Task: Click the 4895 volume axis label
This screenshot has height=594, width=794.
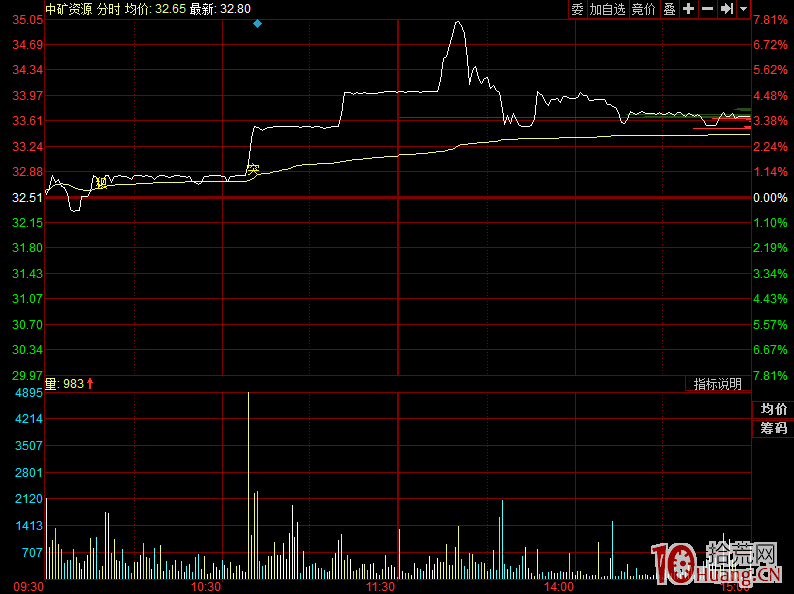Action: [29, 393]
